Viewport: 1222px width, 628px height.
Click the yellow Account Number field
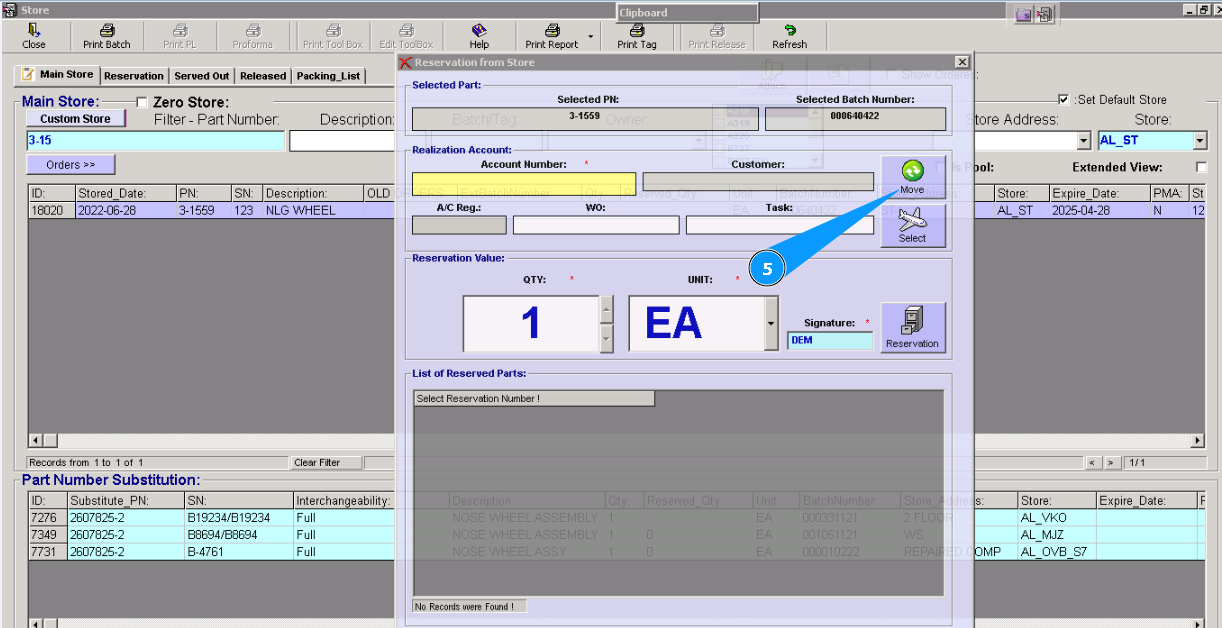523,182
